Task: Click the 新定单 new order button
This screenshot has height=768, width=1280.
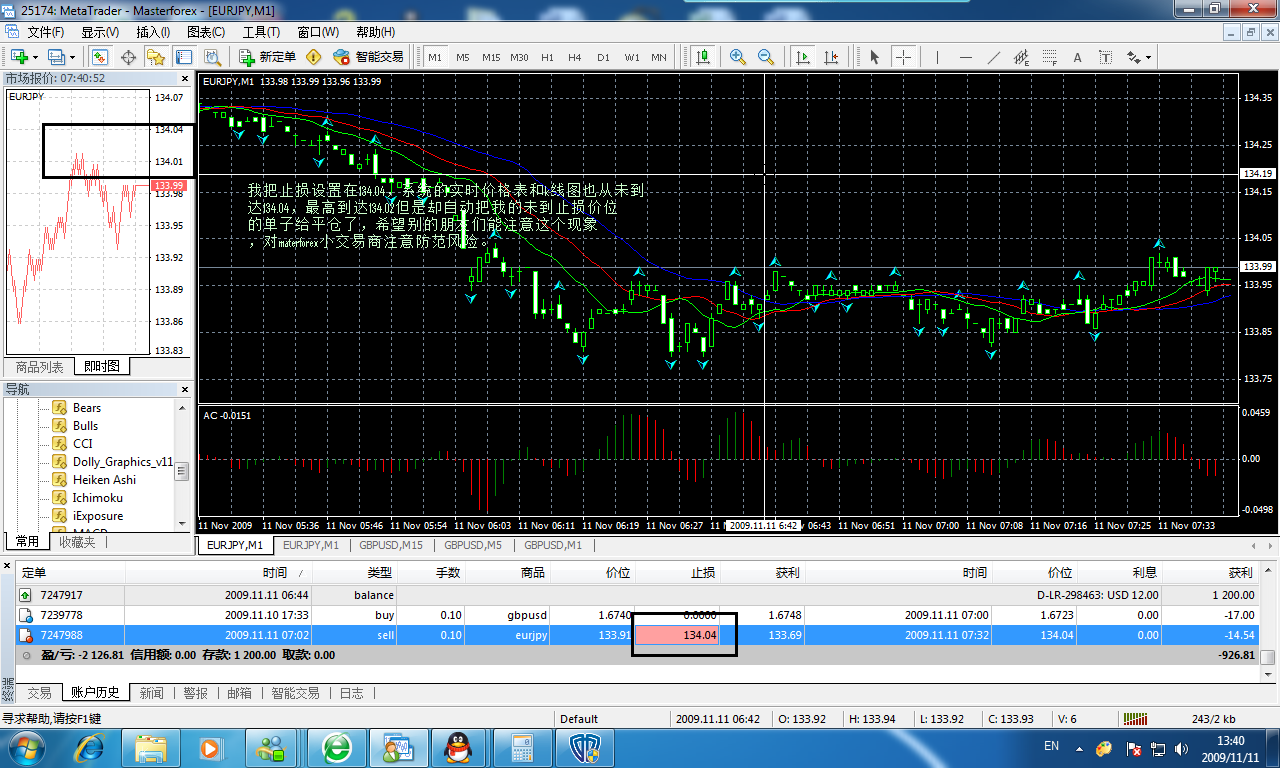Action: [267, 57]
